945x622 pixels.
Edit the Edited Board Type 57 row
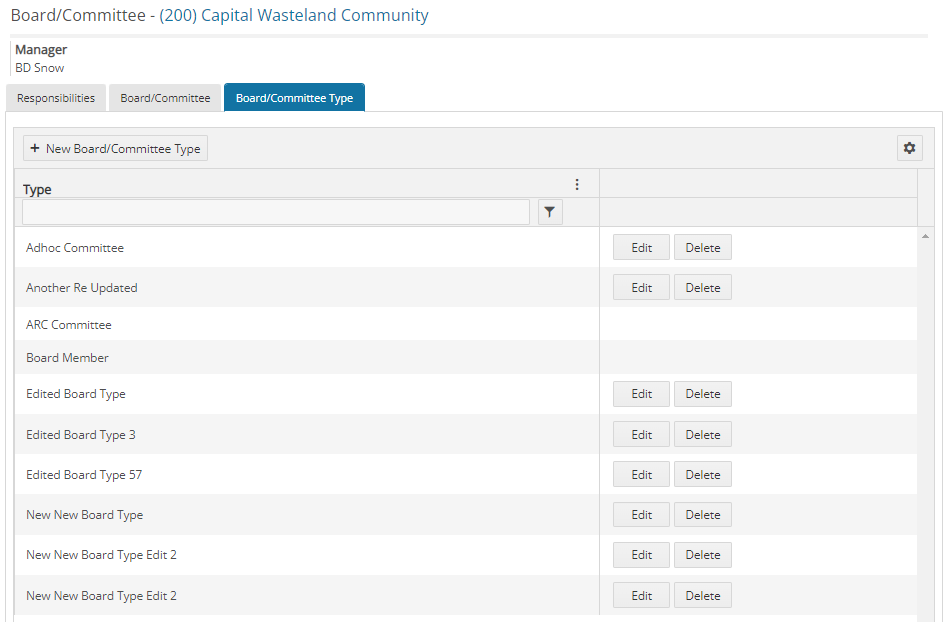(641, 474)
